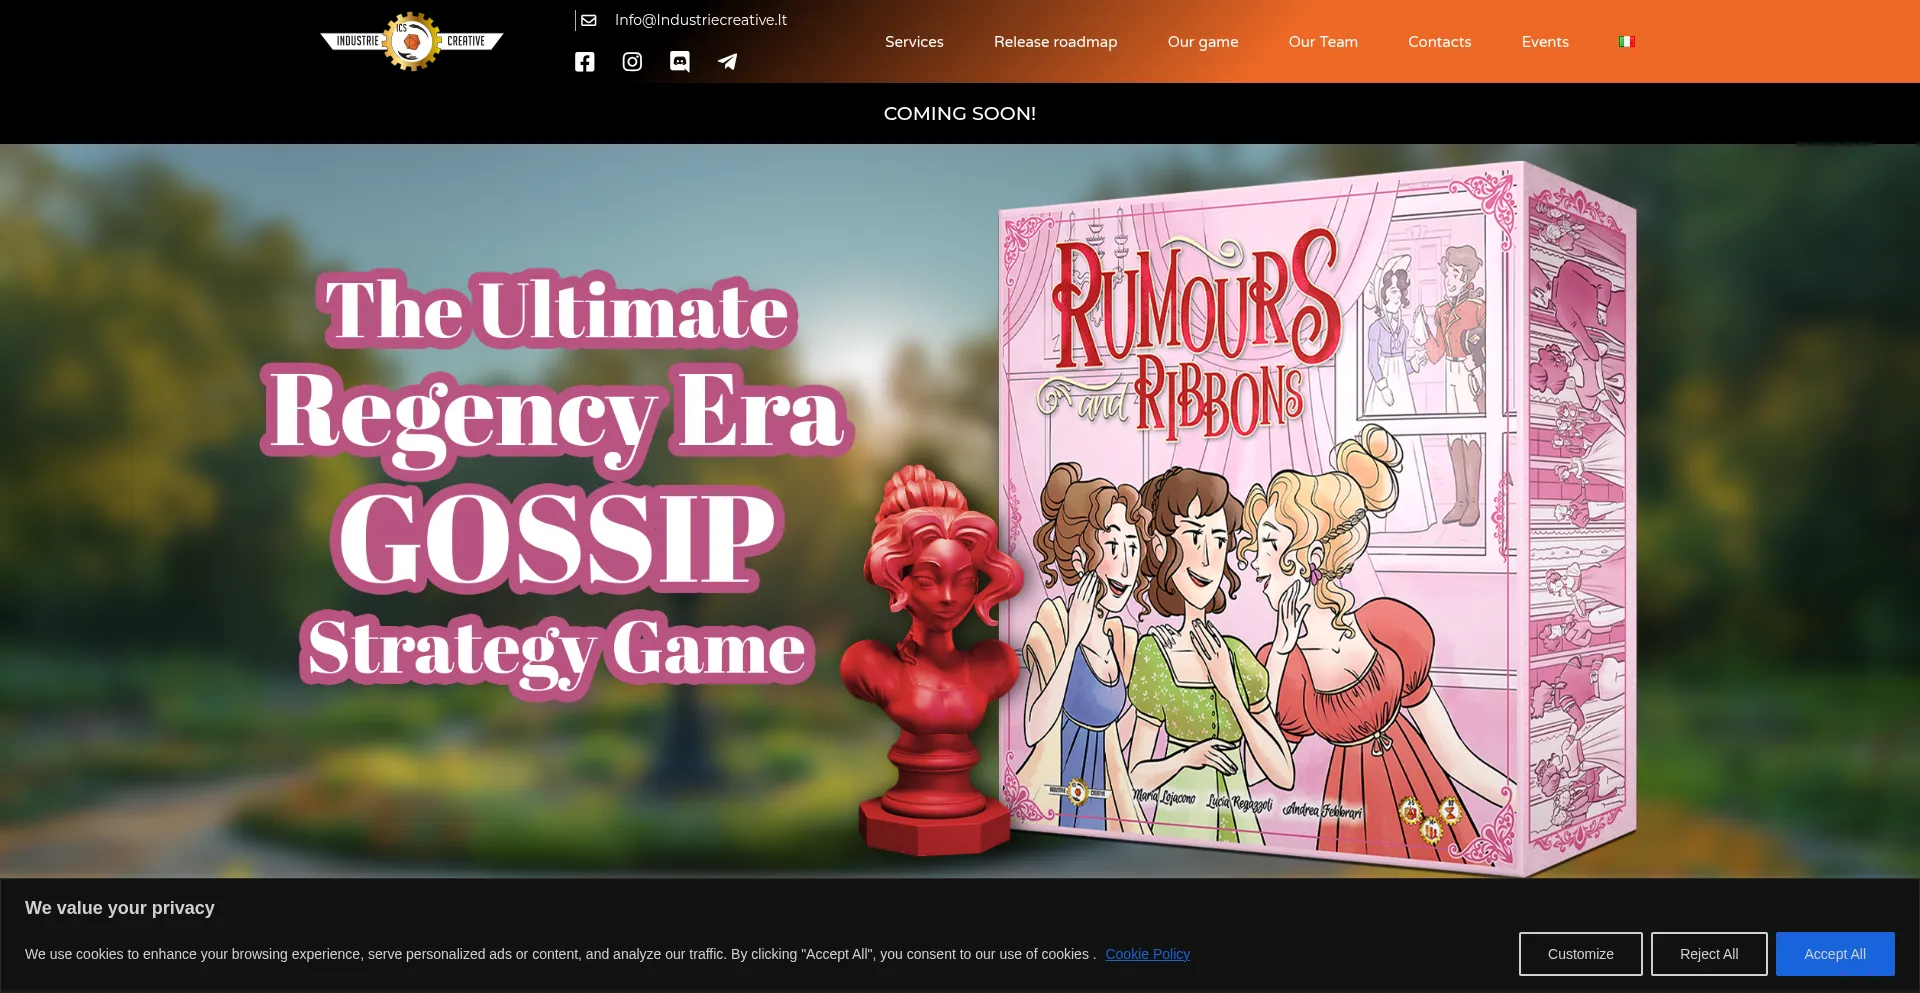Click the Customize cookies button

[1580, 954]
